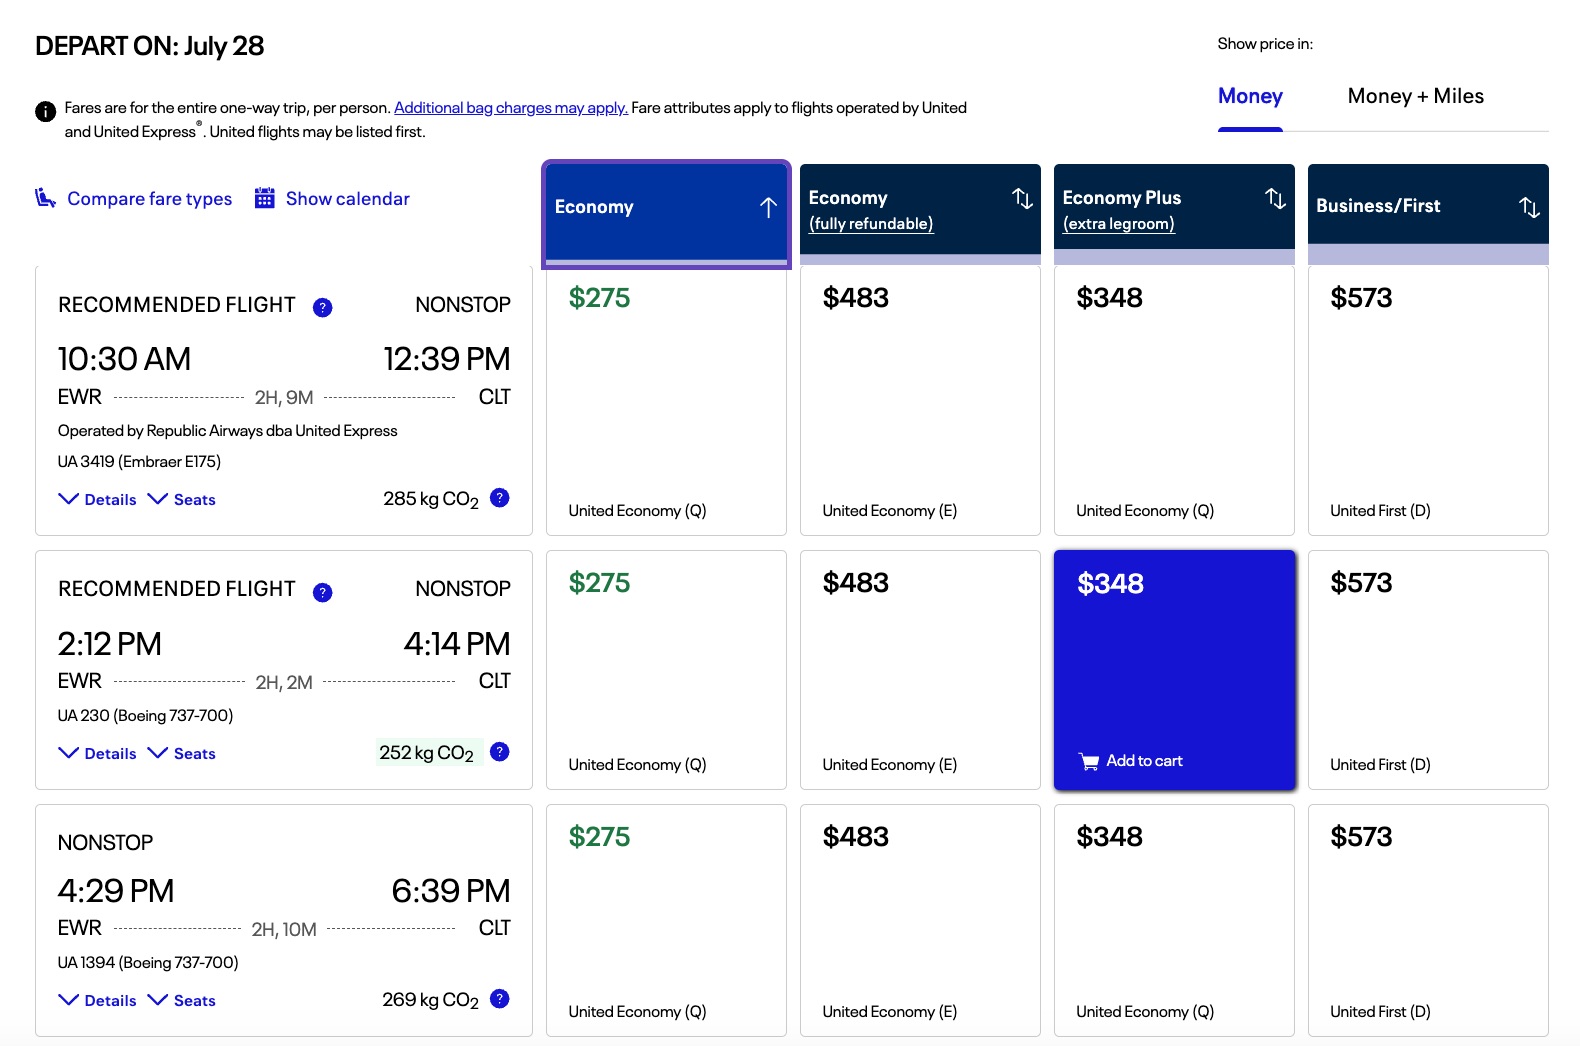The height and width of the screenshot is (1046, 1580).
Task: Select $483 refundable fare for 4:29 PM flight
Action: click(x=920, y=920)
